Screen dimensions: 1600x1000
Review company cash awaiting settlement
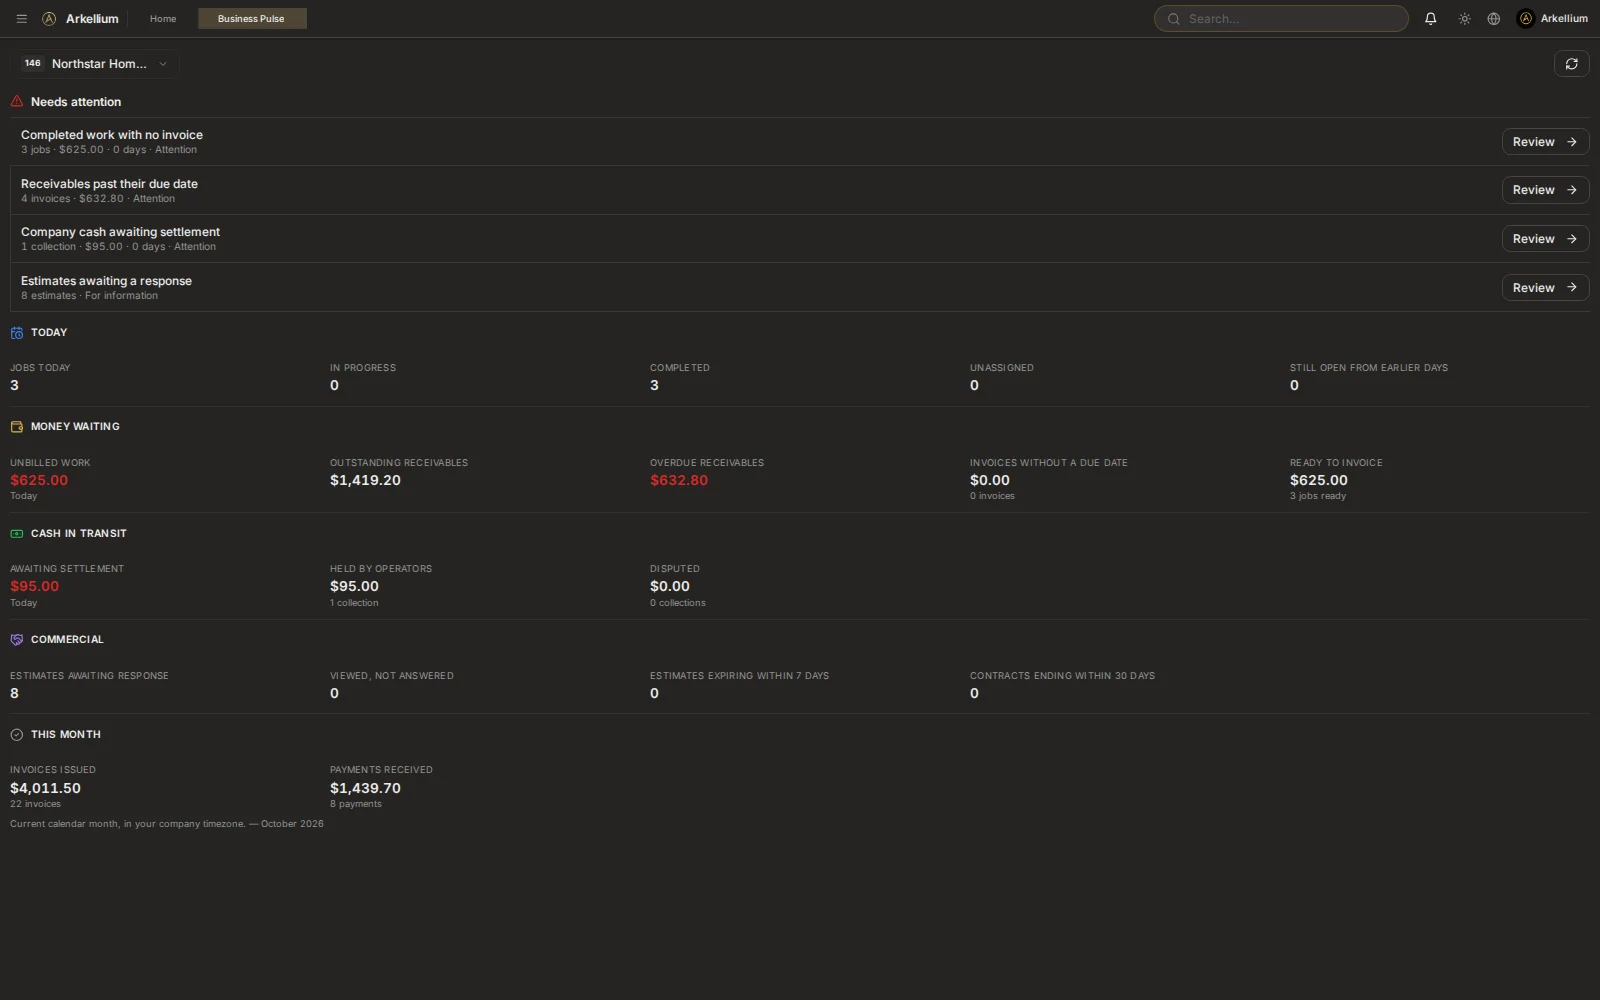click(x=1545, y=239)
